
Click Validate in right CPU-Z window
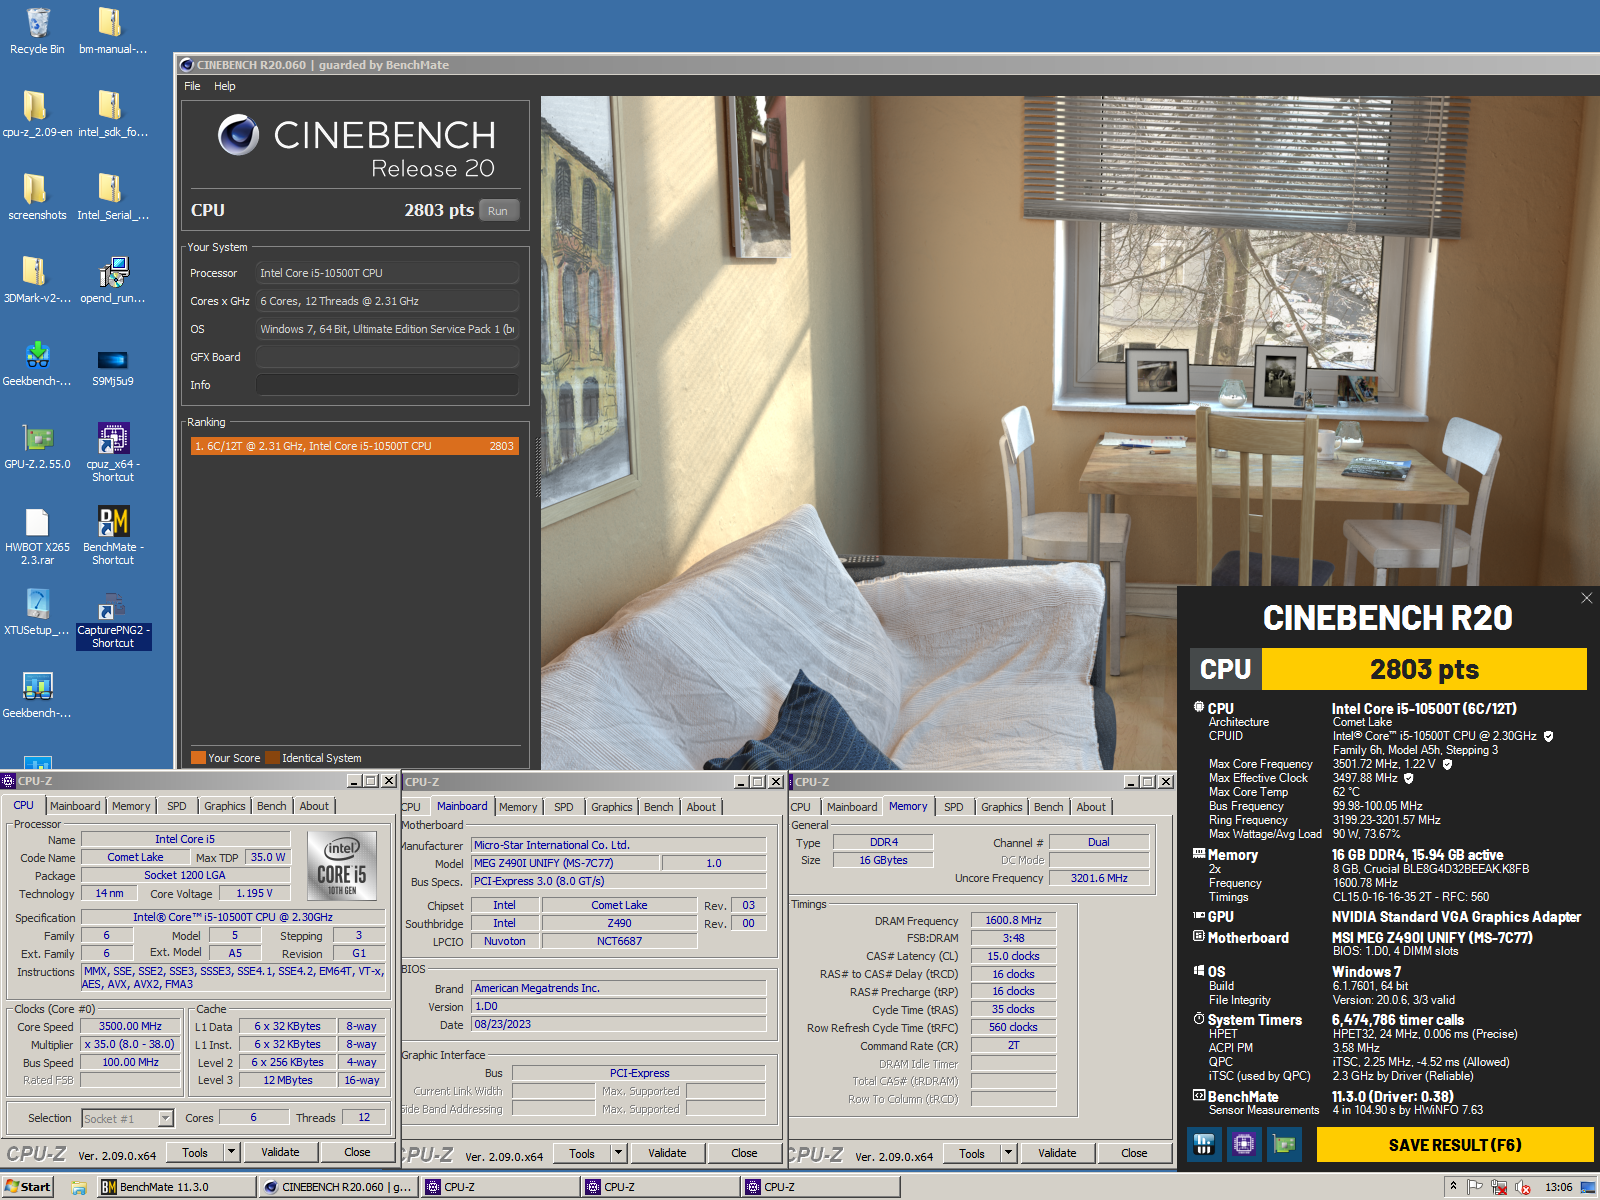click(1057, 1153)
